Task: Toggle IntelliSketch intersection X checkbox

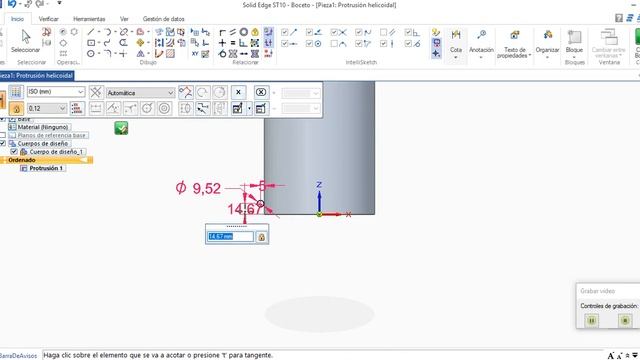Action: point(334,32)
